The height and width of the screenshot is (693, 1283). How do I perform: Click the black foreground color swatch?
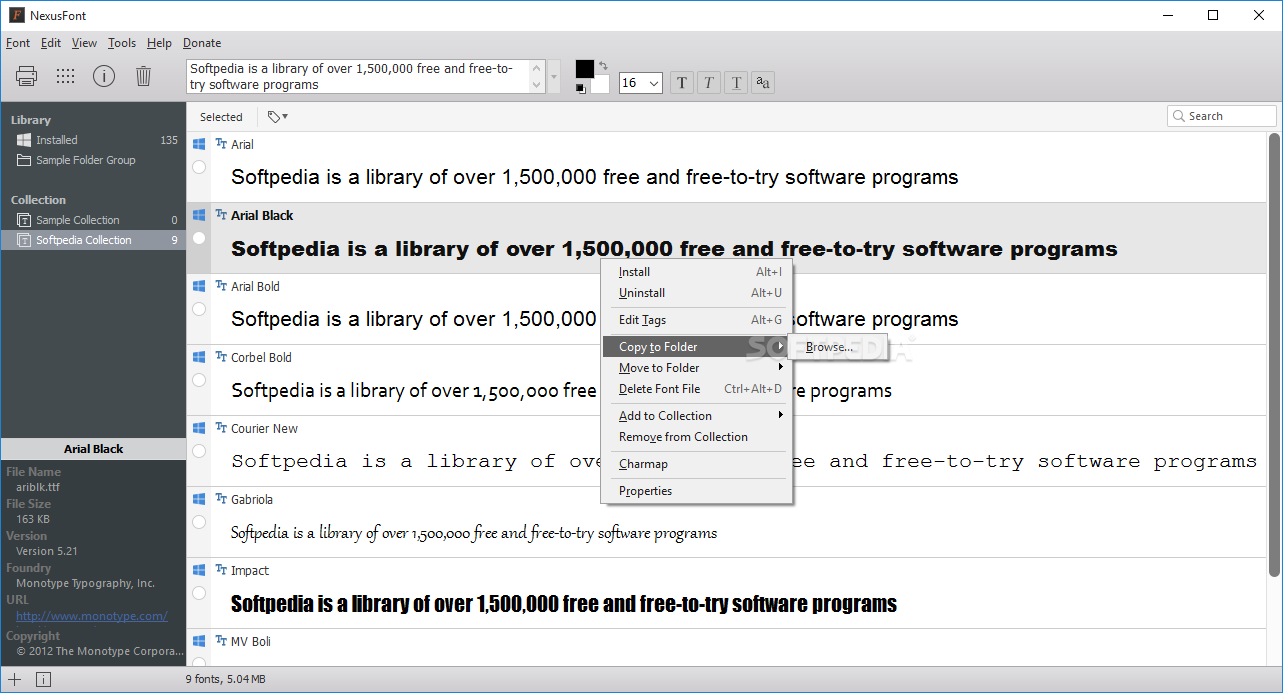(x=585, y=69)
